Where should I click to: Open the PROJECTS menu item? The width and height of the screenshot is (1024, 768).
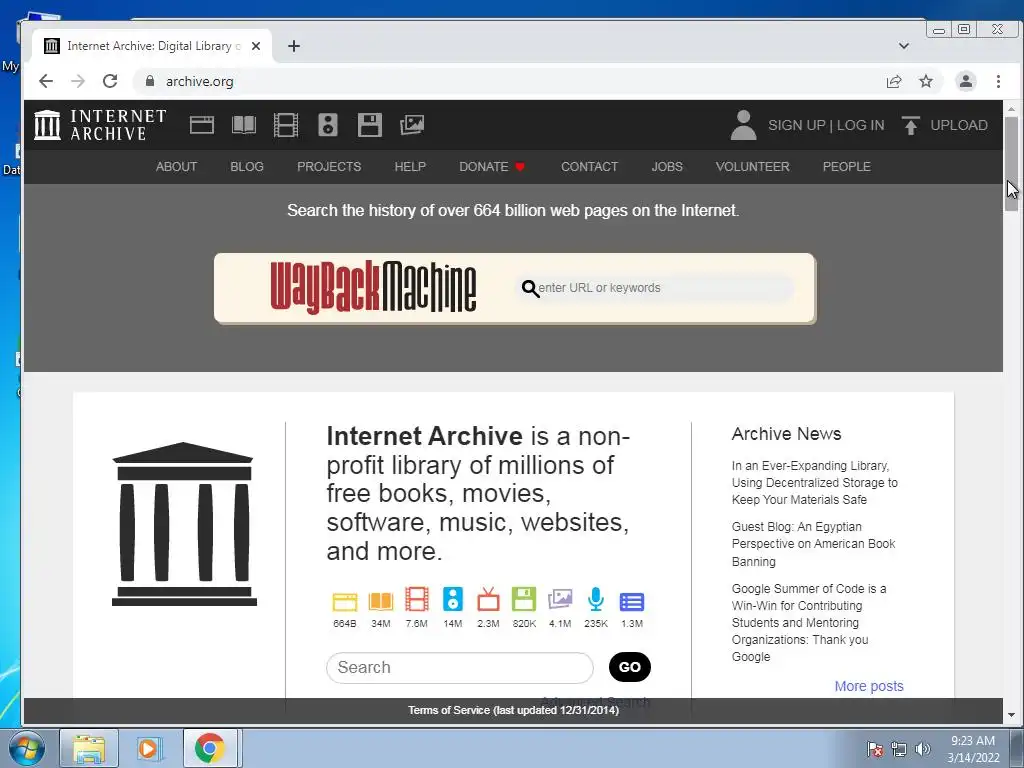329,167
